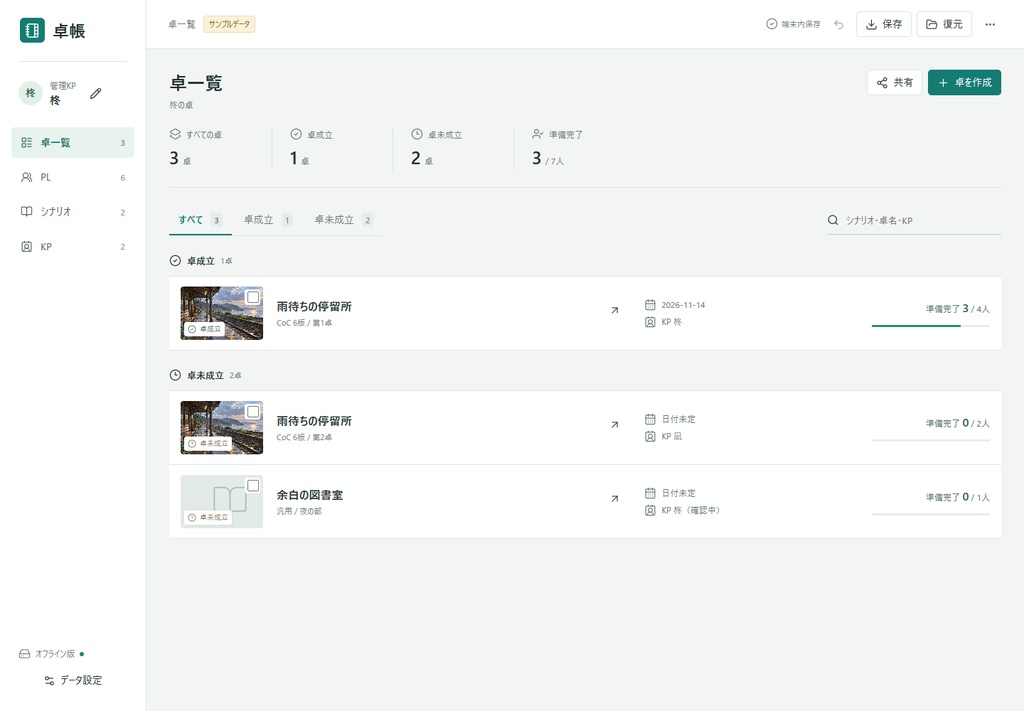The width and height of the screenshot is (1024, 711).
Task: Click the 雨待ちの停留所 第1卓 thumbnail image
Action: pyautogui.click(x=221, y=313)
